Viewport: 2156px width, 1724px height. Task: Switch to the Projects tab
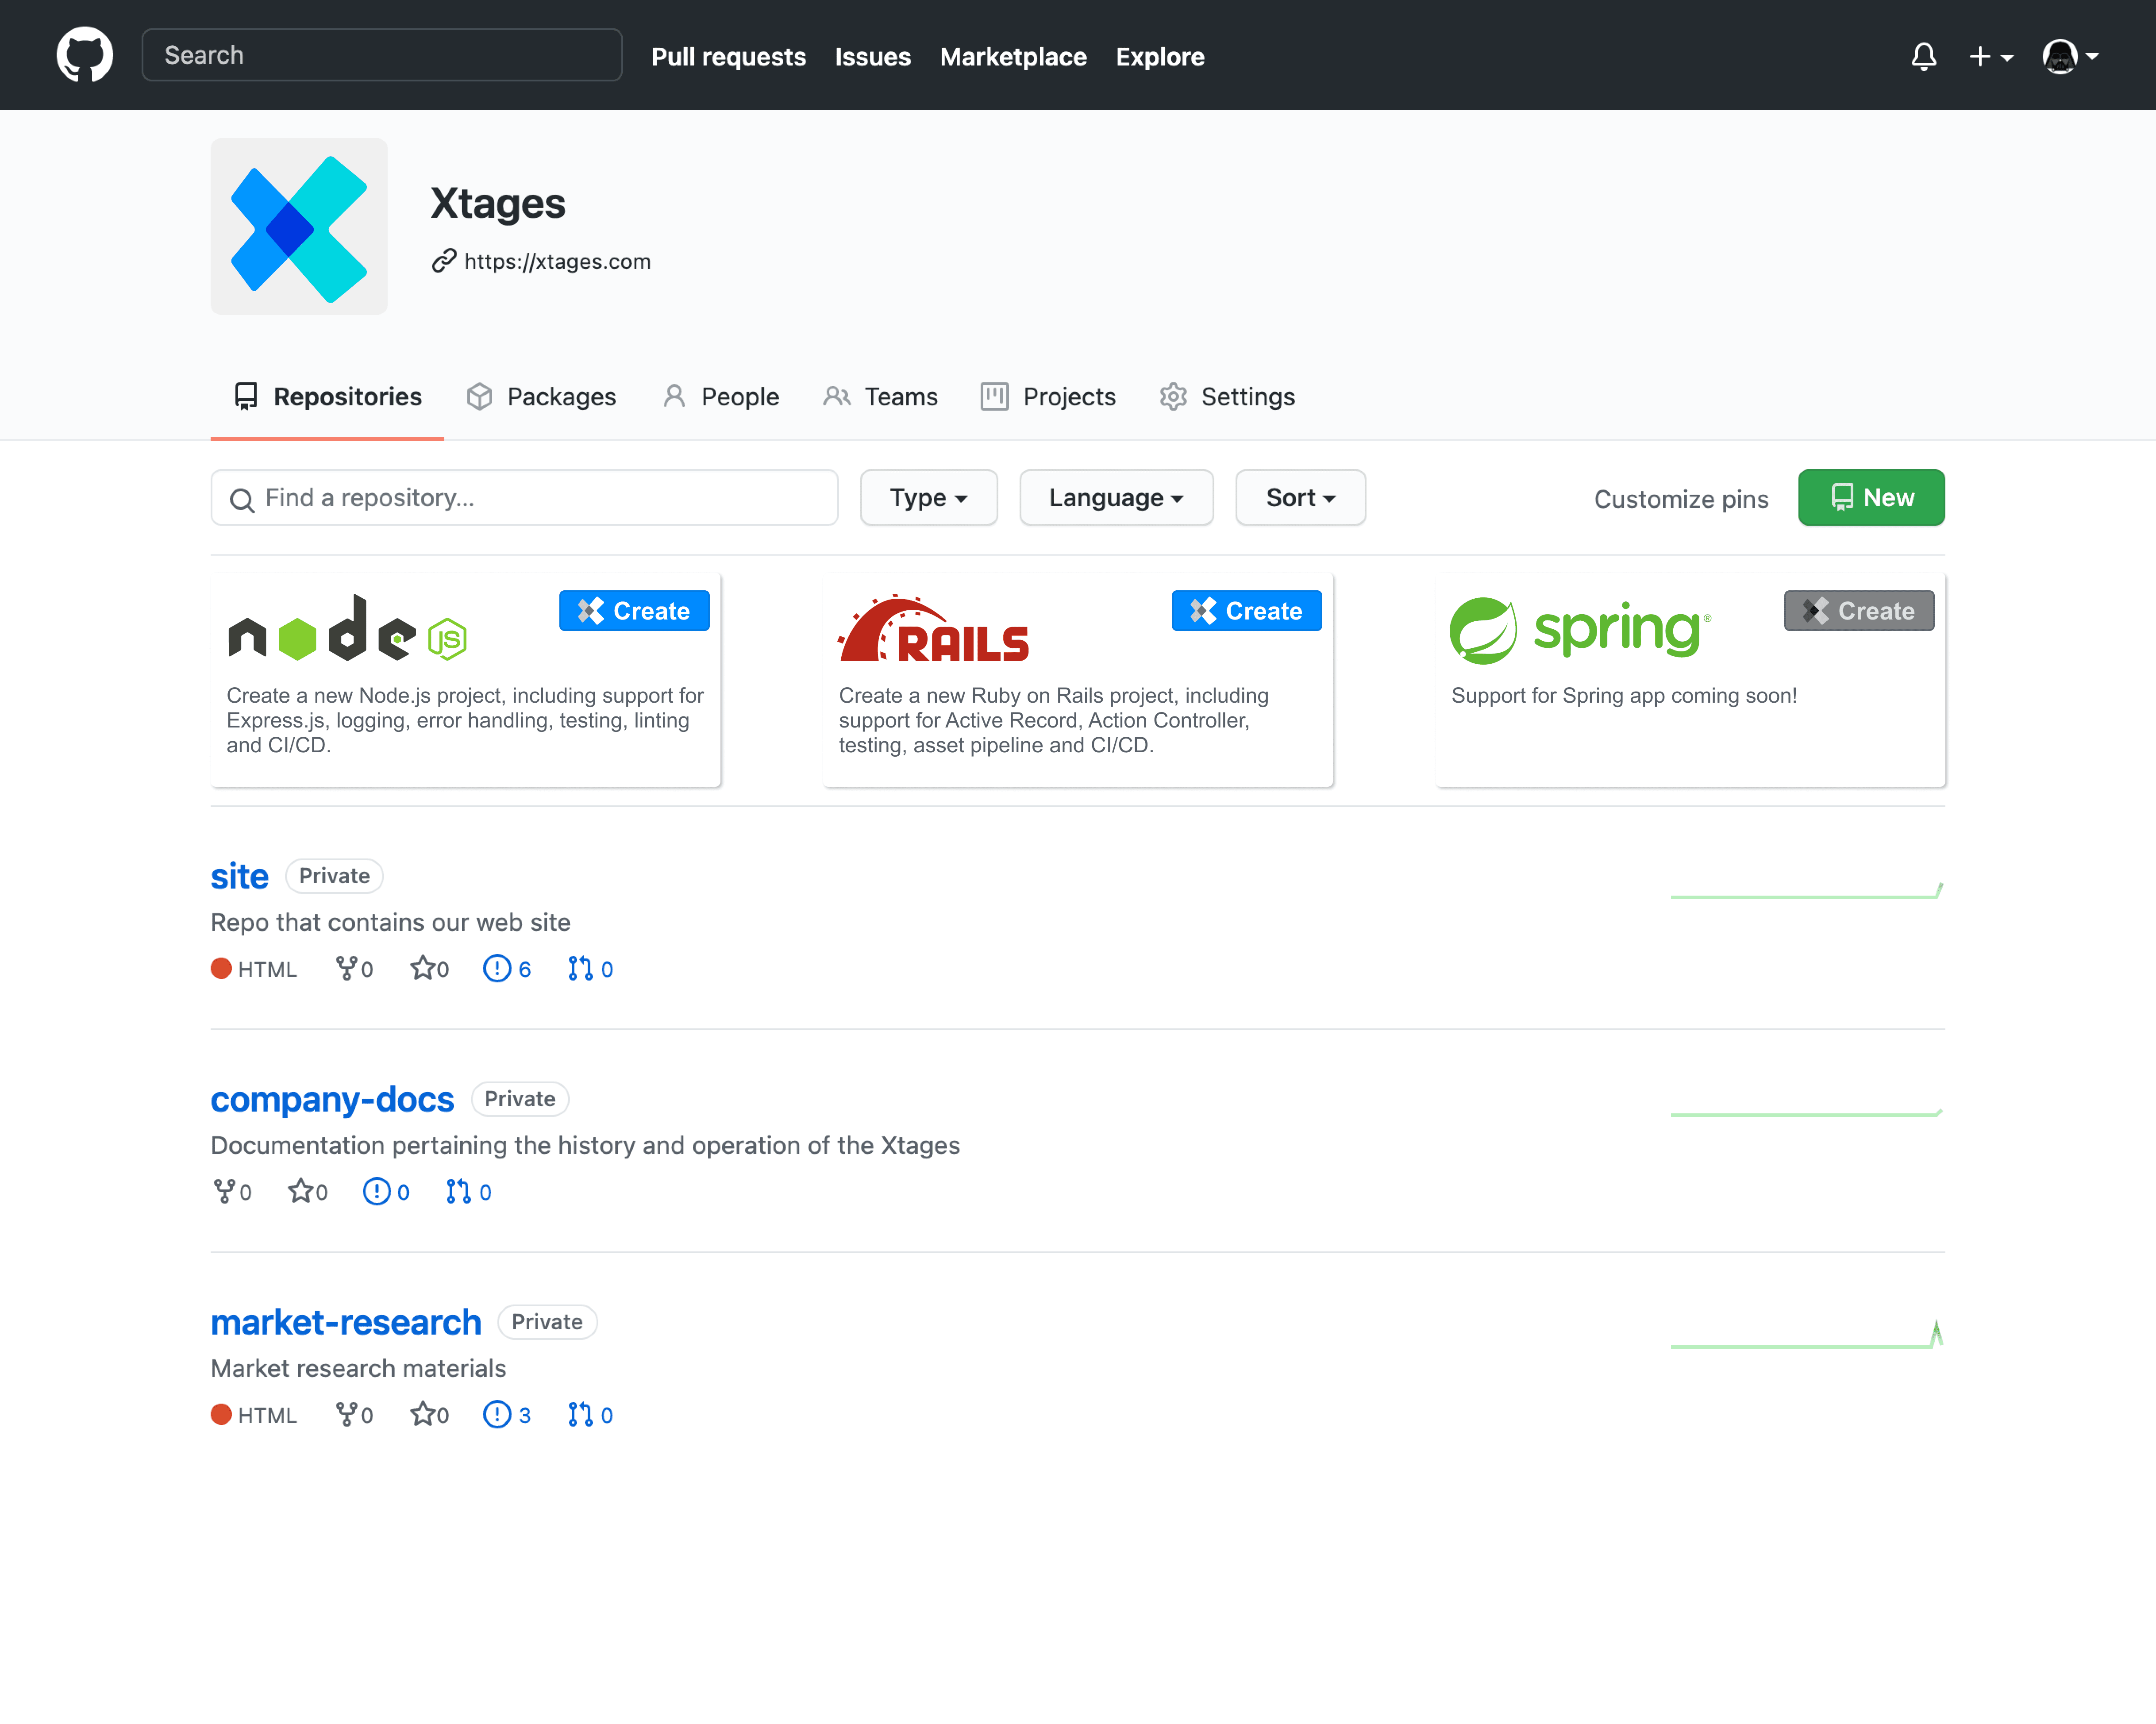pyautogui.click(x=1048, y=397)
